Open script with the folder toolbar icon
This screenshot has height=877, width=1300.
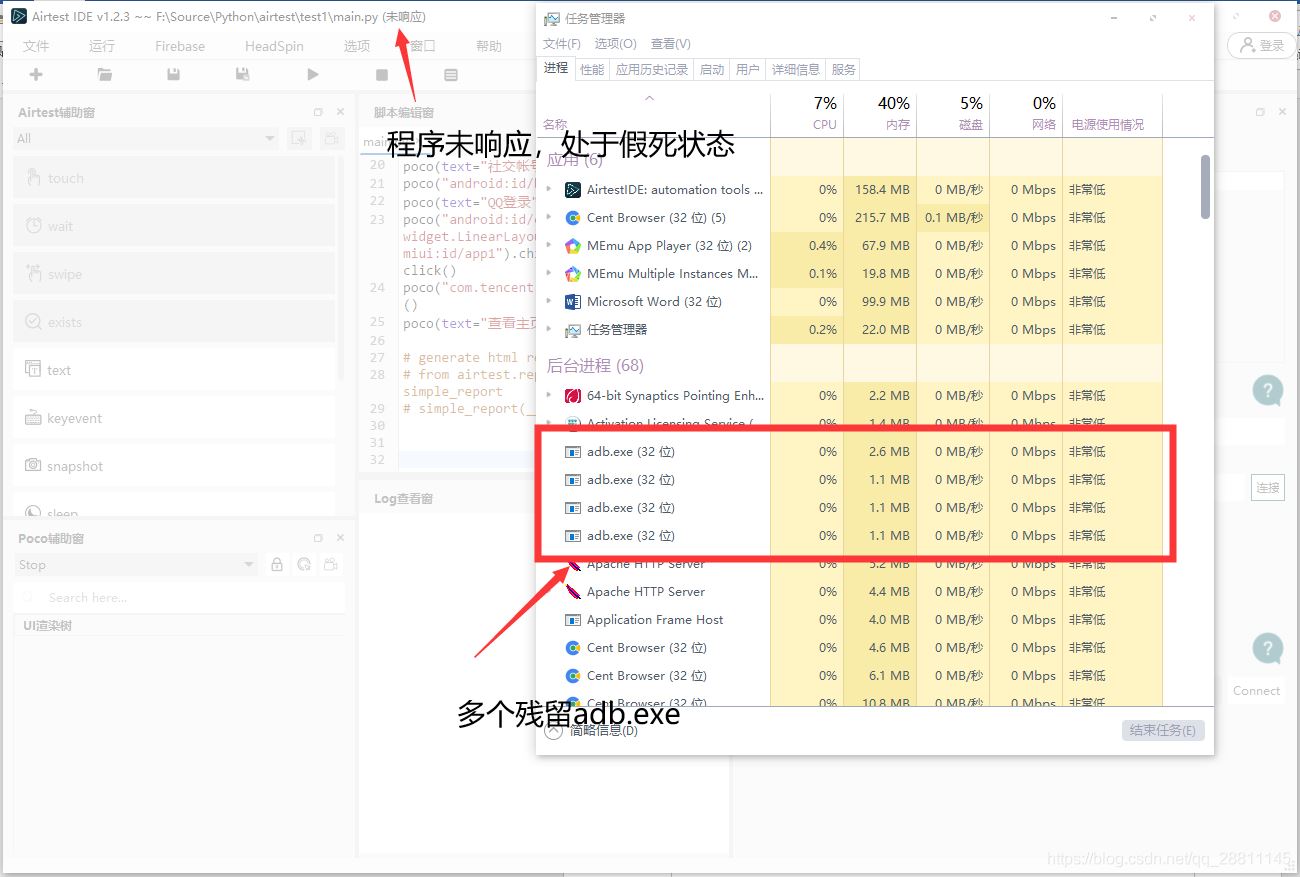(x=105, y=74)
